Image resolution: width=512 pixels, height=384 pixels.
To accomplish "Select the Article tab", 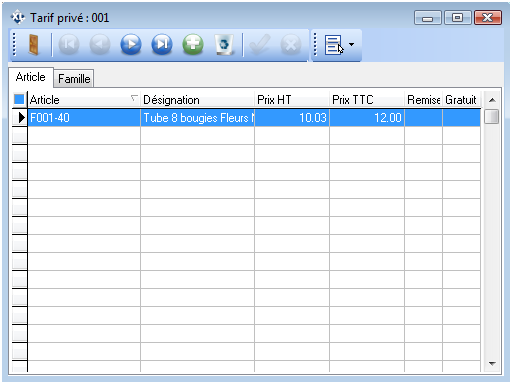I will pyautogui.click(x=31, y=77).
